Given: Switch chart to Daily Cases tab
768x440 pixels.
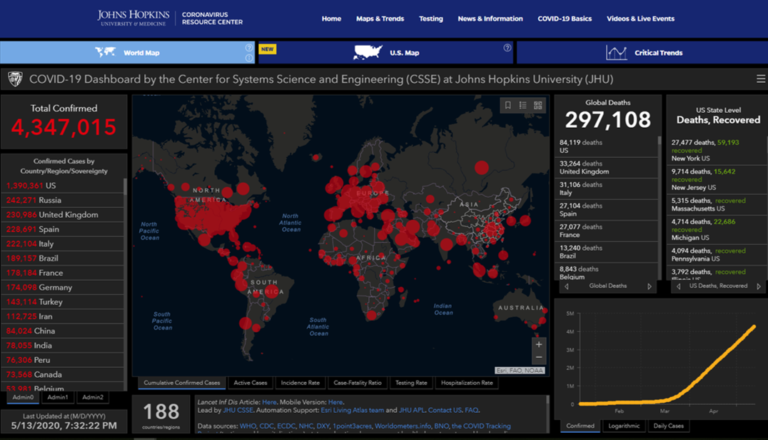Looking at the screenshot, I should (669, 426).
